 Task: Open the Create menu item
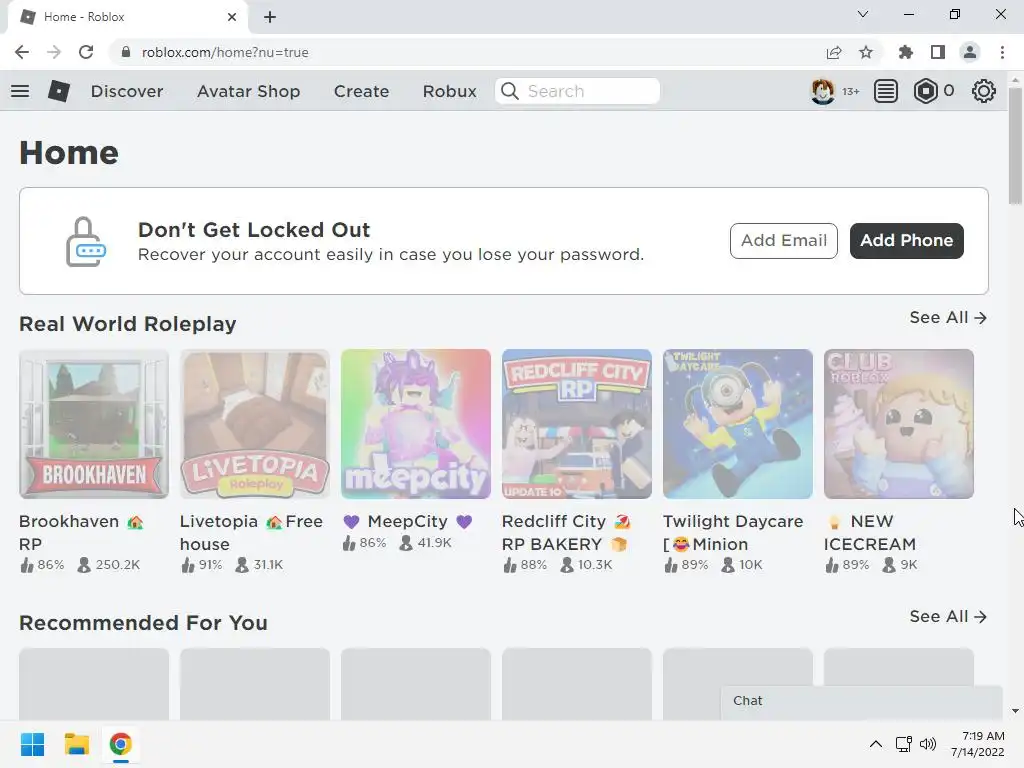361,91
